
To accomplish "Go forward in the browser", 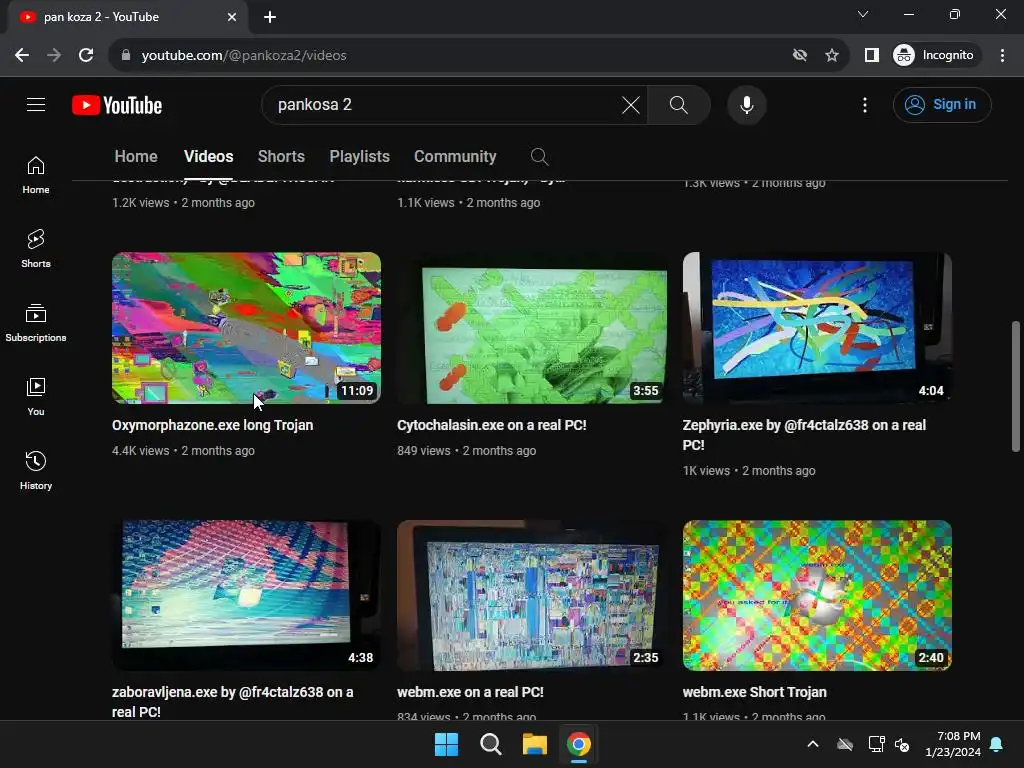I will 54,56.
